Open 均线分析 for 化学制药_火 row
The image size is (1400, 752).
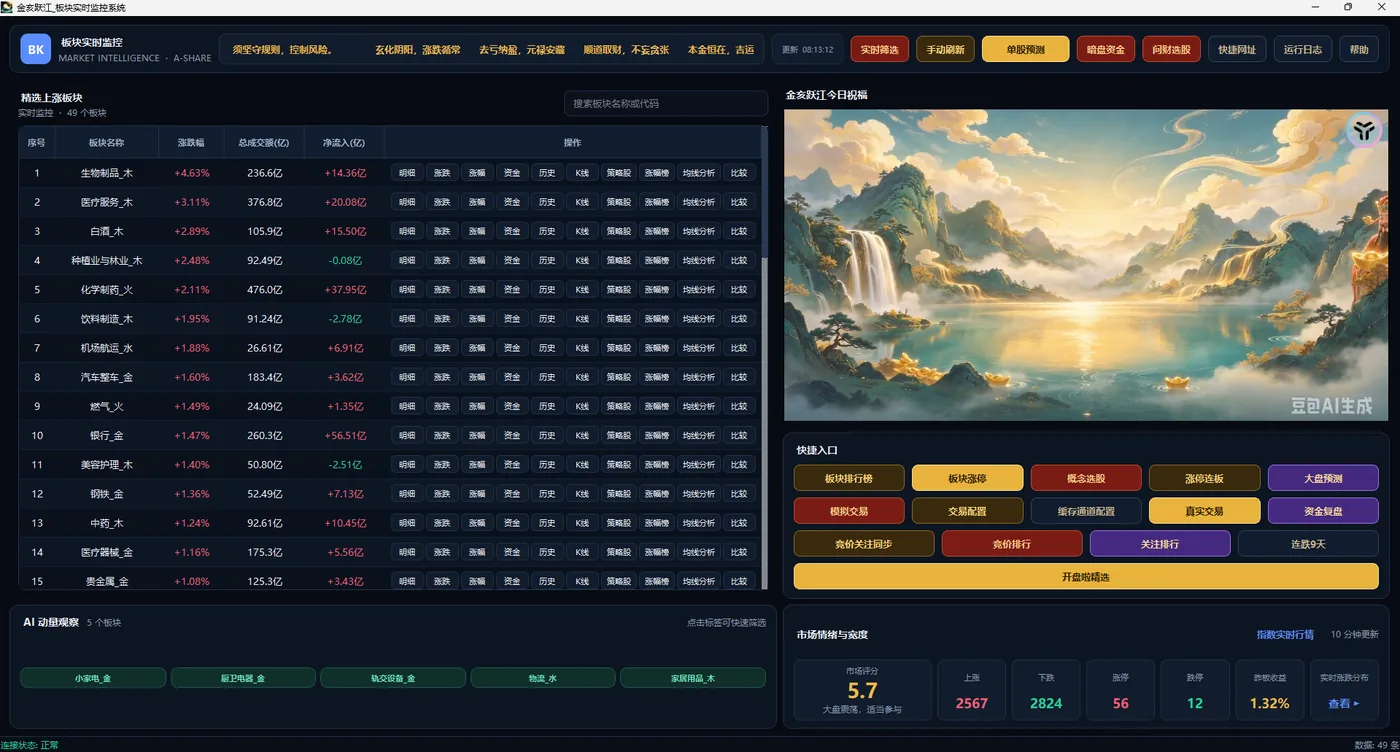click(x=699, y=289)
